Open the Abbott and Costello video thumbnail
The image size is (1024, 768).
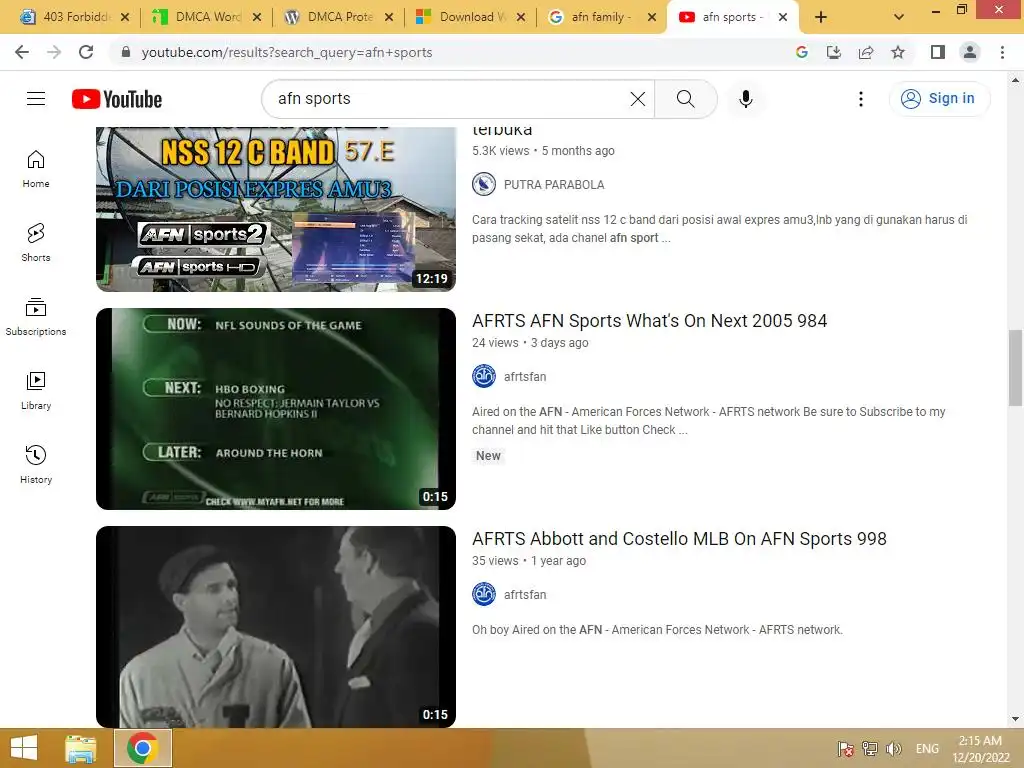pos(276,627)
